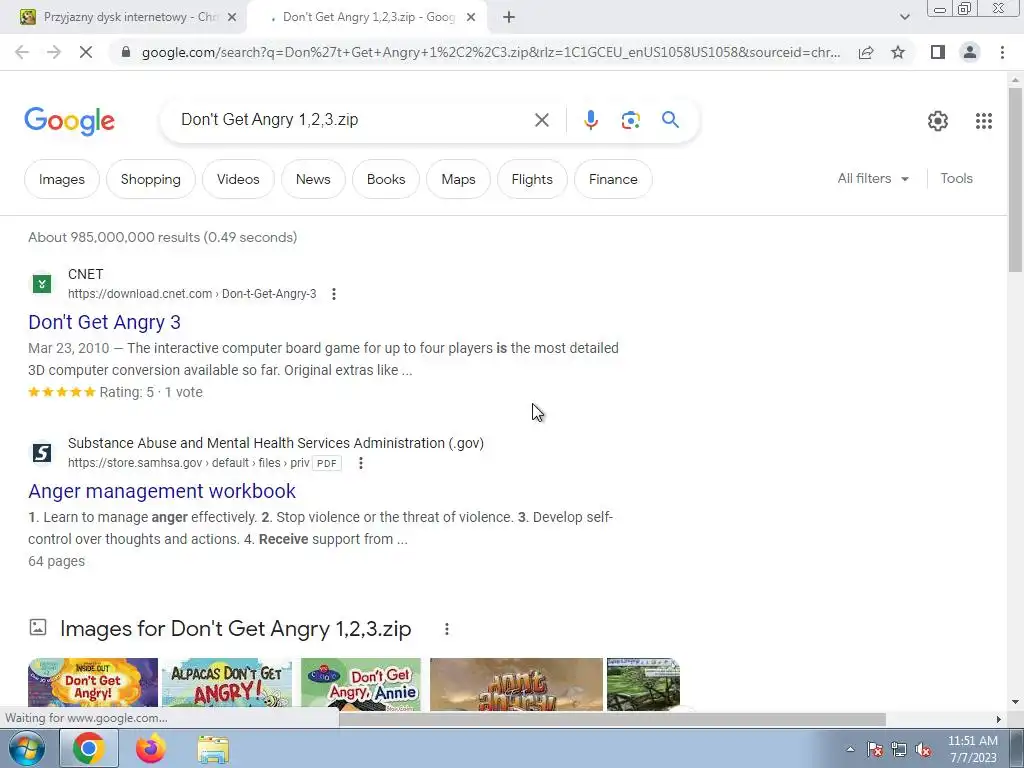The image size is (1024, 768).
Task: Click the PDF badge on SAMHSA result
Action: point(327,463)
